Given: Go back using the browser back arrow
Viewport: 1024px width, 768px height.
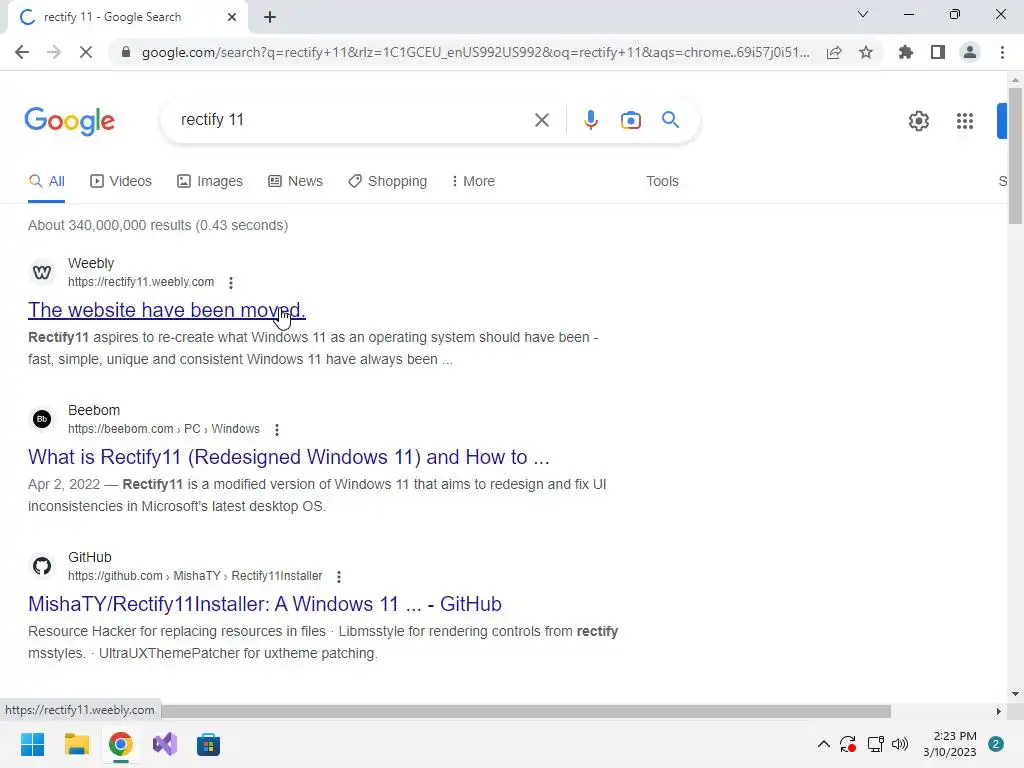Looking at the screenshot, I should (22, 52).
